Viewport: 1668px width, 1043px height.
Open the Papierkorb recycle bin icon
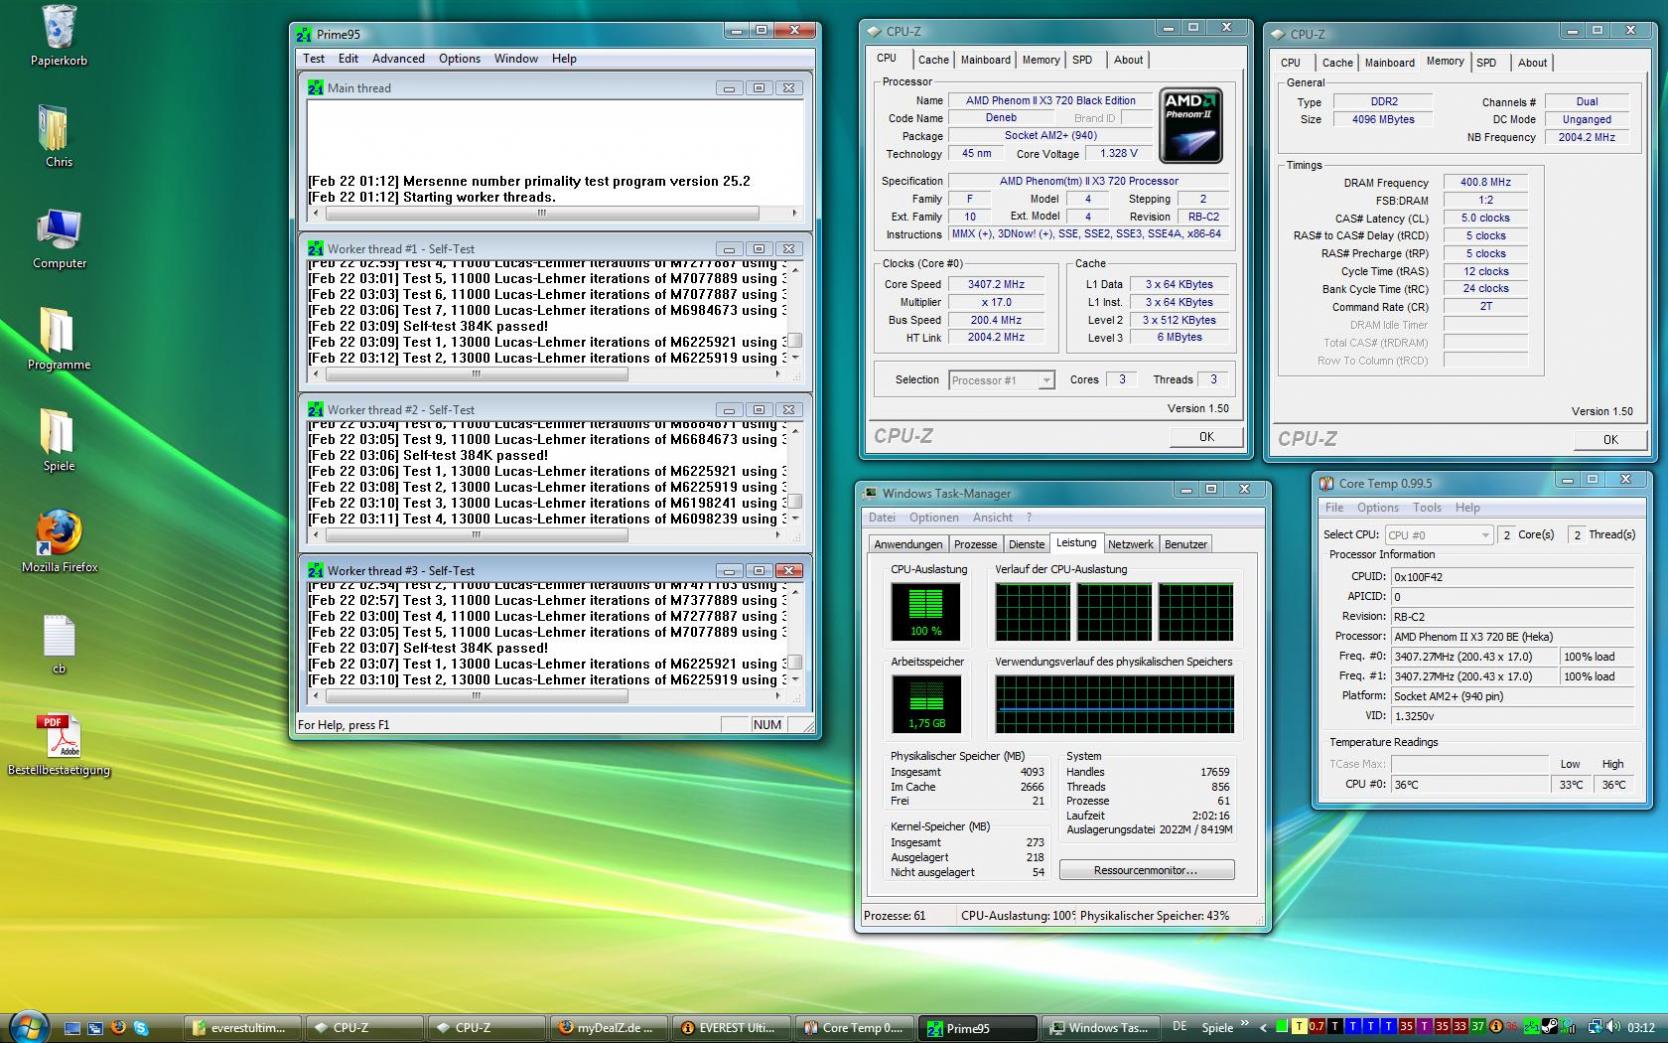point(58,30)
